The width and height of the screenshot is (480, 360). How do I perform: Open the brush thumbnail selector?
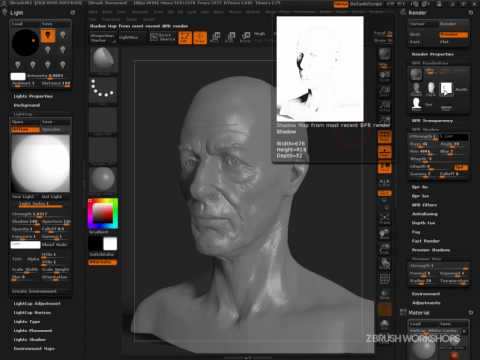[103, 60]
